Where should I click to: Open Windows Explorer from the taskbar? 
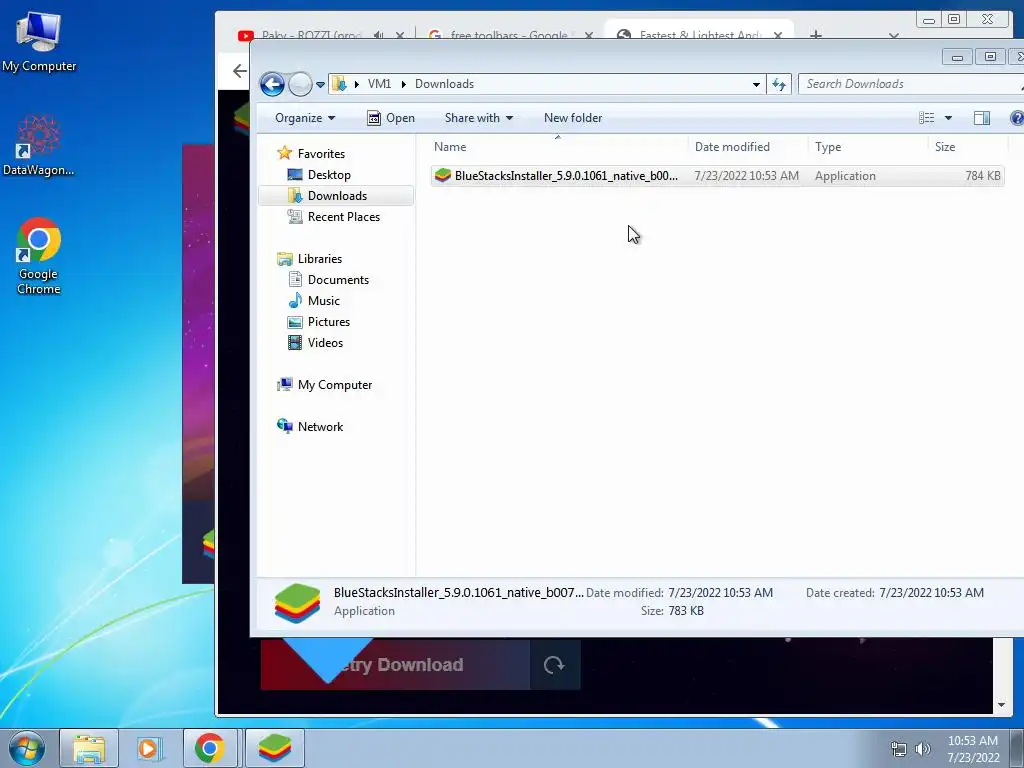click(x=89, y=748)
